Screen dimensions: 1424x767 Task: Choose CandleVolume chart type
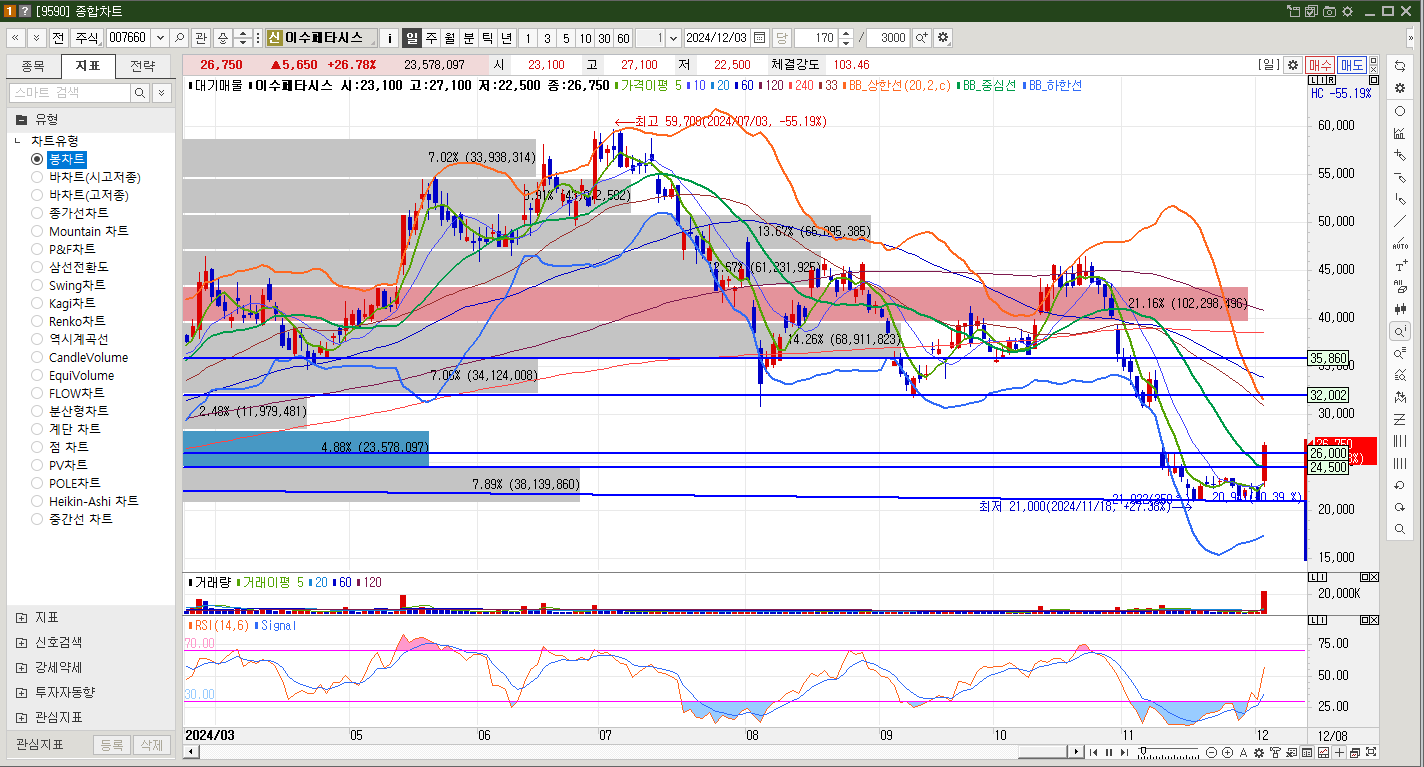[x=37, y=357]
